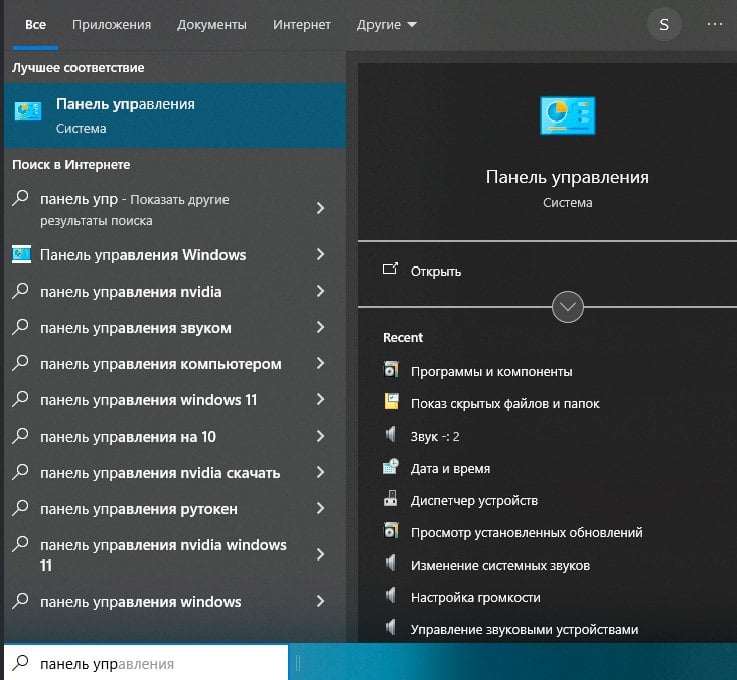Switch to the Документы tab
This screenshot has height=680, width=737.
pos(212,25)
